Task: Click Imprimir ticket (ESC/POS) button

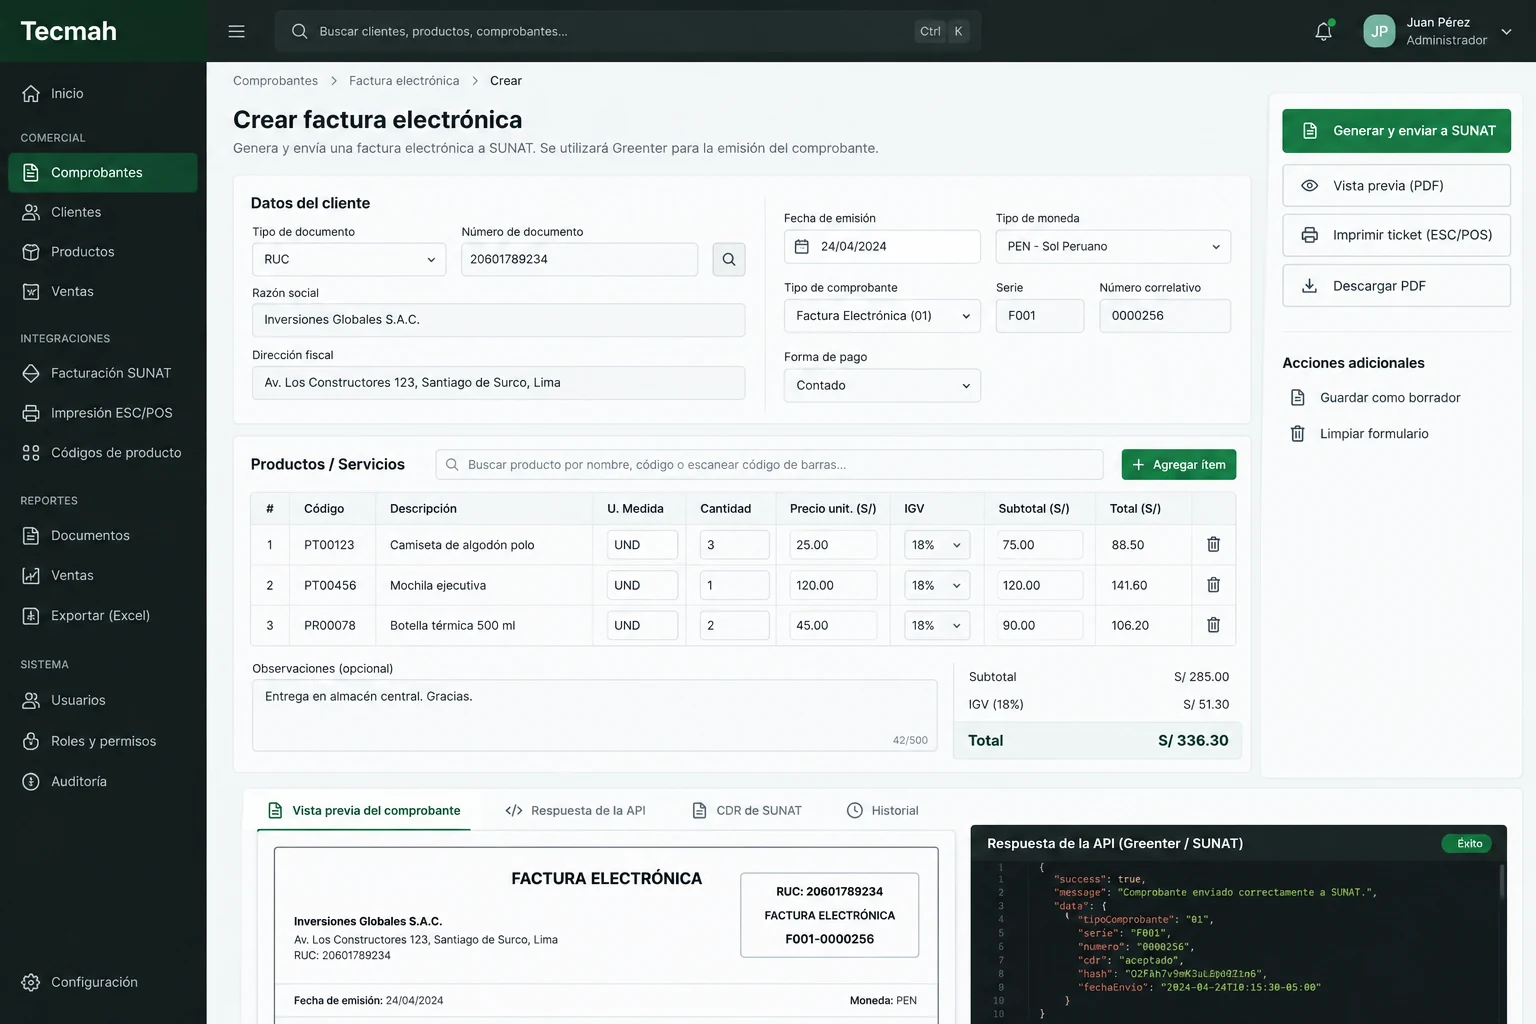Action: click(1397, 236)
